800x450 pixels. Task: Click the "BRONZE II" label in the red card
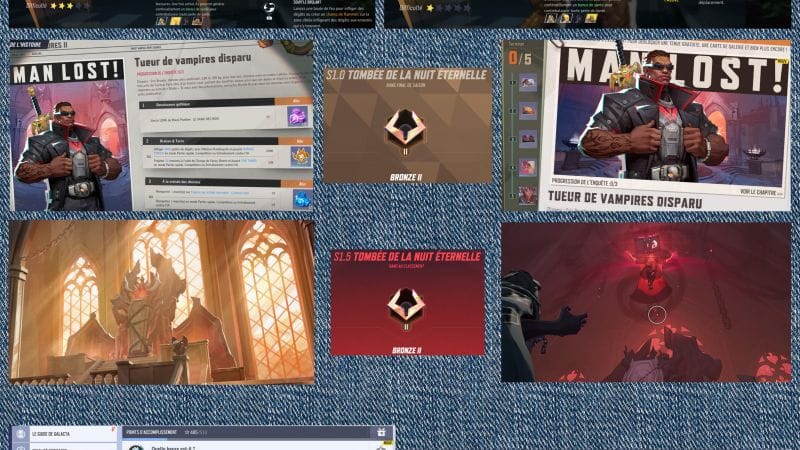[x=407, y=351]
